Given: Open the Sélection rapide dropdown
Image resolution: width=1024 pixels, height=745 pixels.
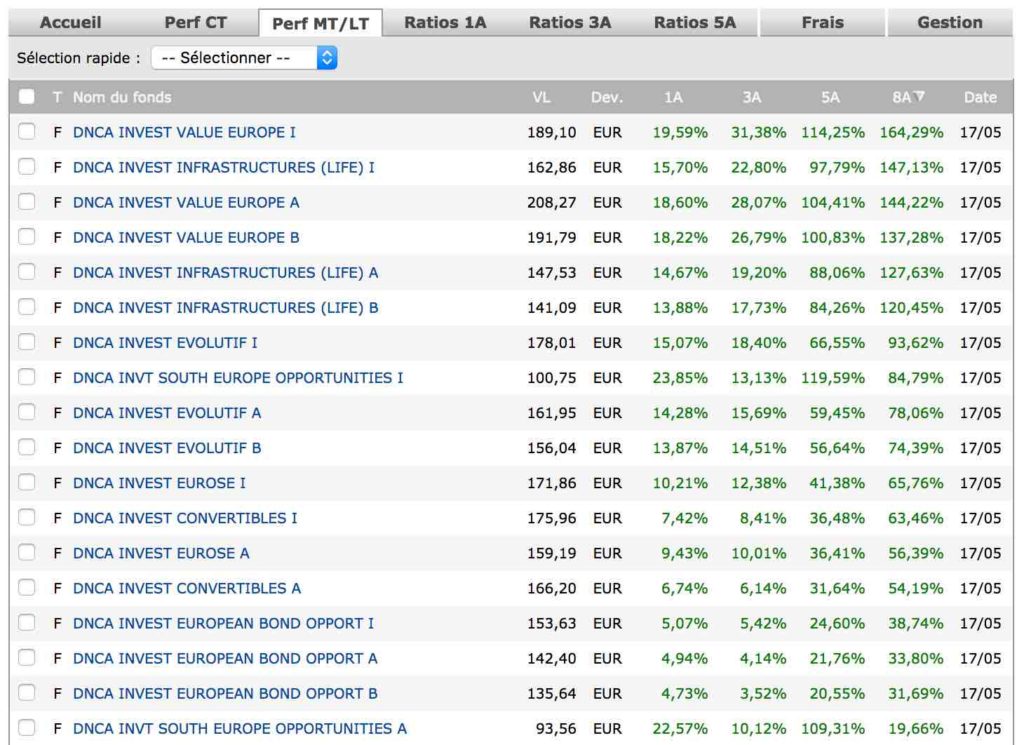Looking at the screenshot, I should click(x=244, y=58).
